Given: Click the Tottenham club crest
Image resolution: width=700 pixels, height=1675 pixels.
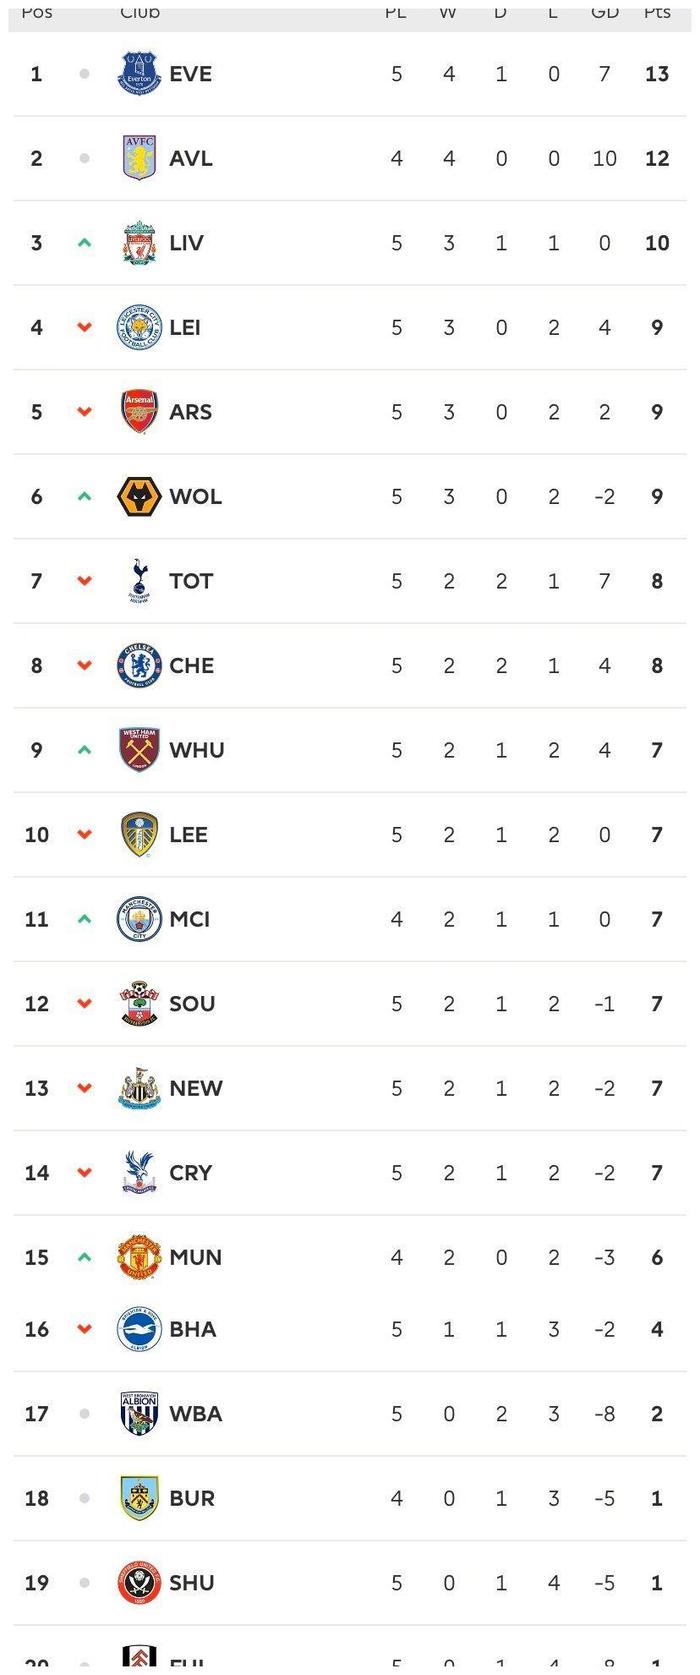Looking at the screenshot, I should tap(139, 581).
